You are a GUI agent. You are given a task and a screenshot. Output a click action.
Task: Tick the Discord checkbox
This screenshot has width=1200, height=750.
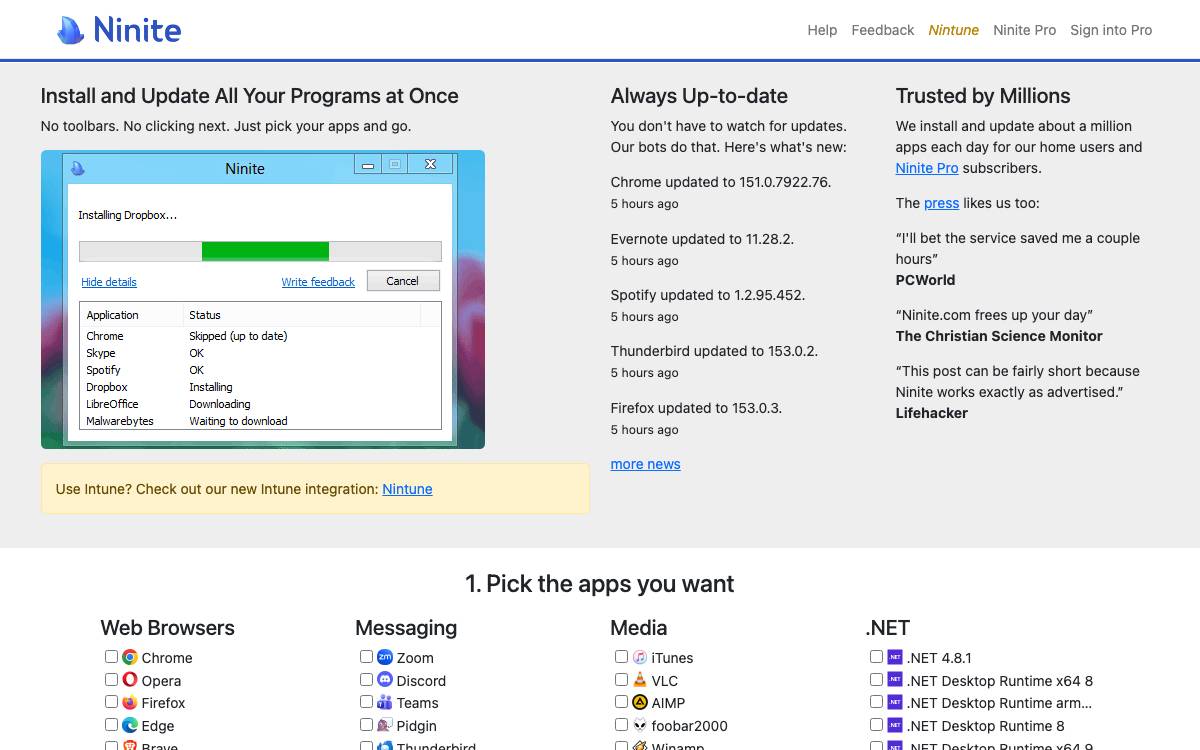[x=366, y=680]
